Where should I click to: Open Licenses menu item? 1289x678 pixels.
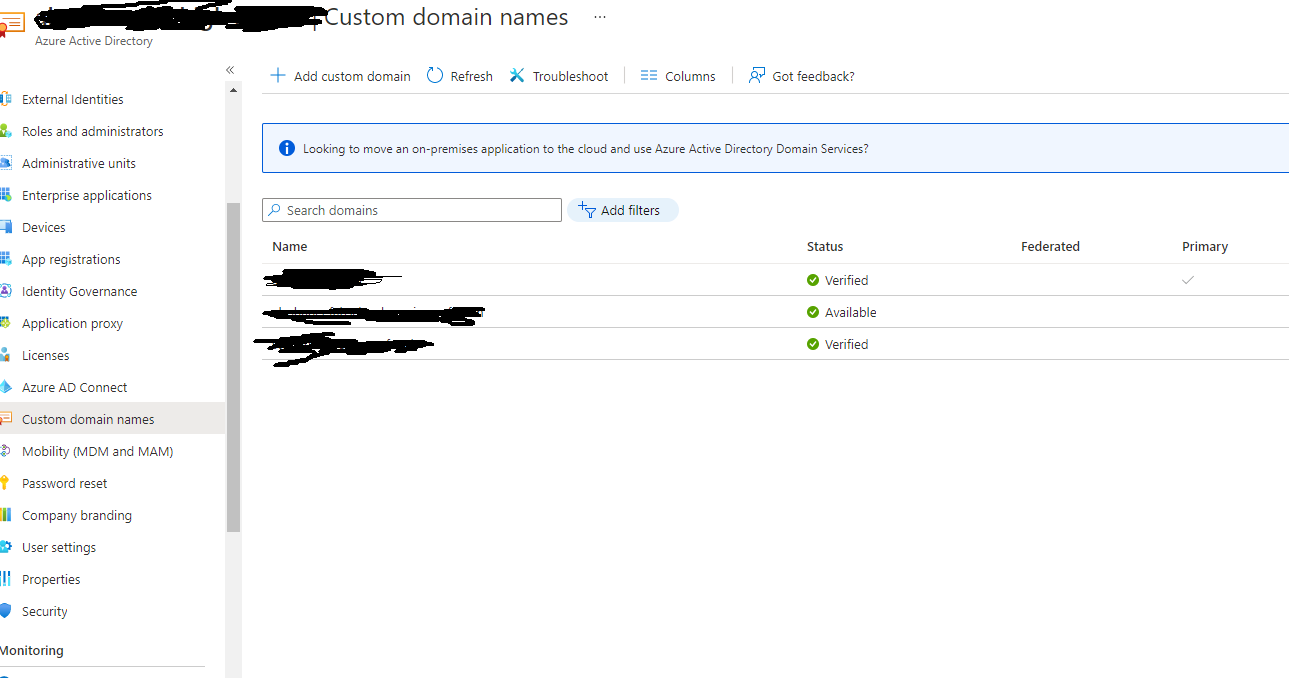pyautogui.click(x=46, y=355)
